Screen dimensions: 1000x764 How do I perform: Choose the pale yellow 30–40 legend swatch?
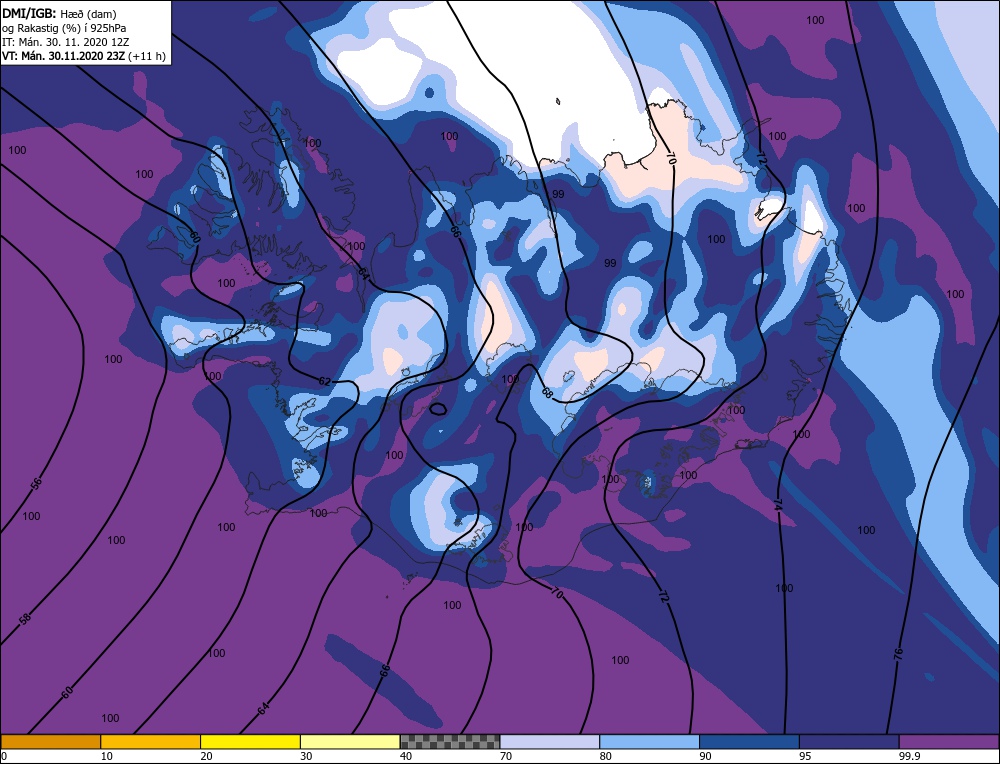pyautogui.click(x=350, y=741)
